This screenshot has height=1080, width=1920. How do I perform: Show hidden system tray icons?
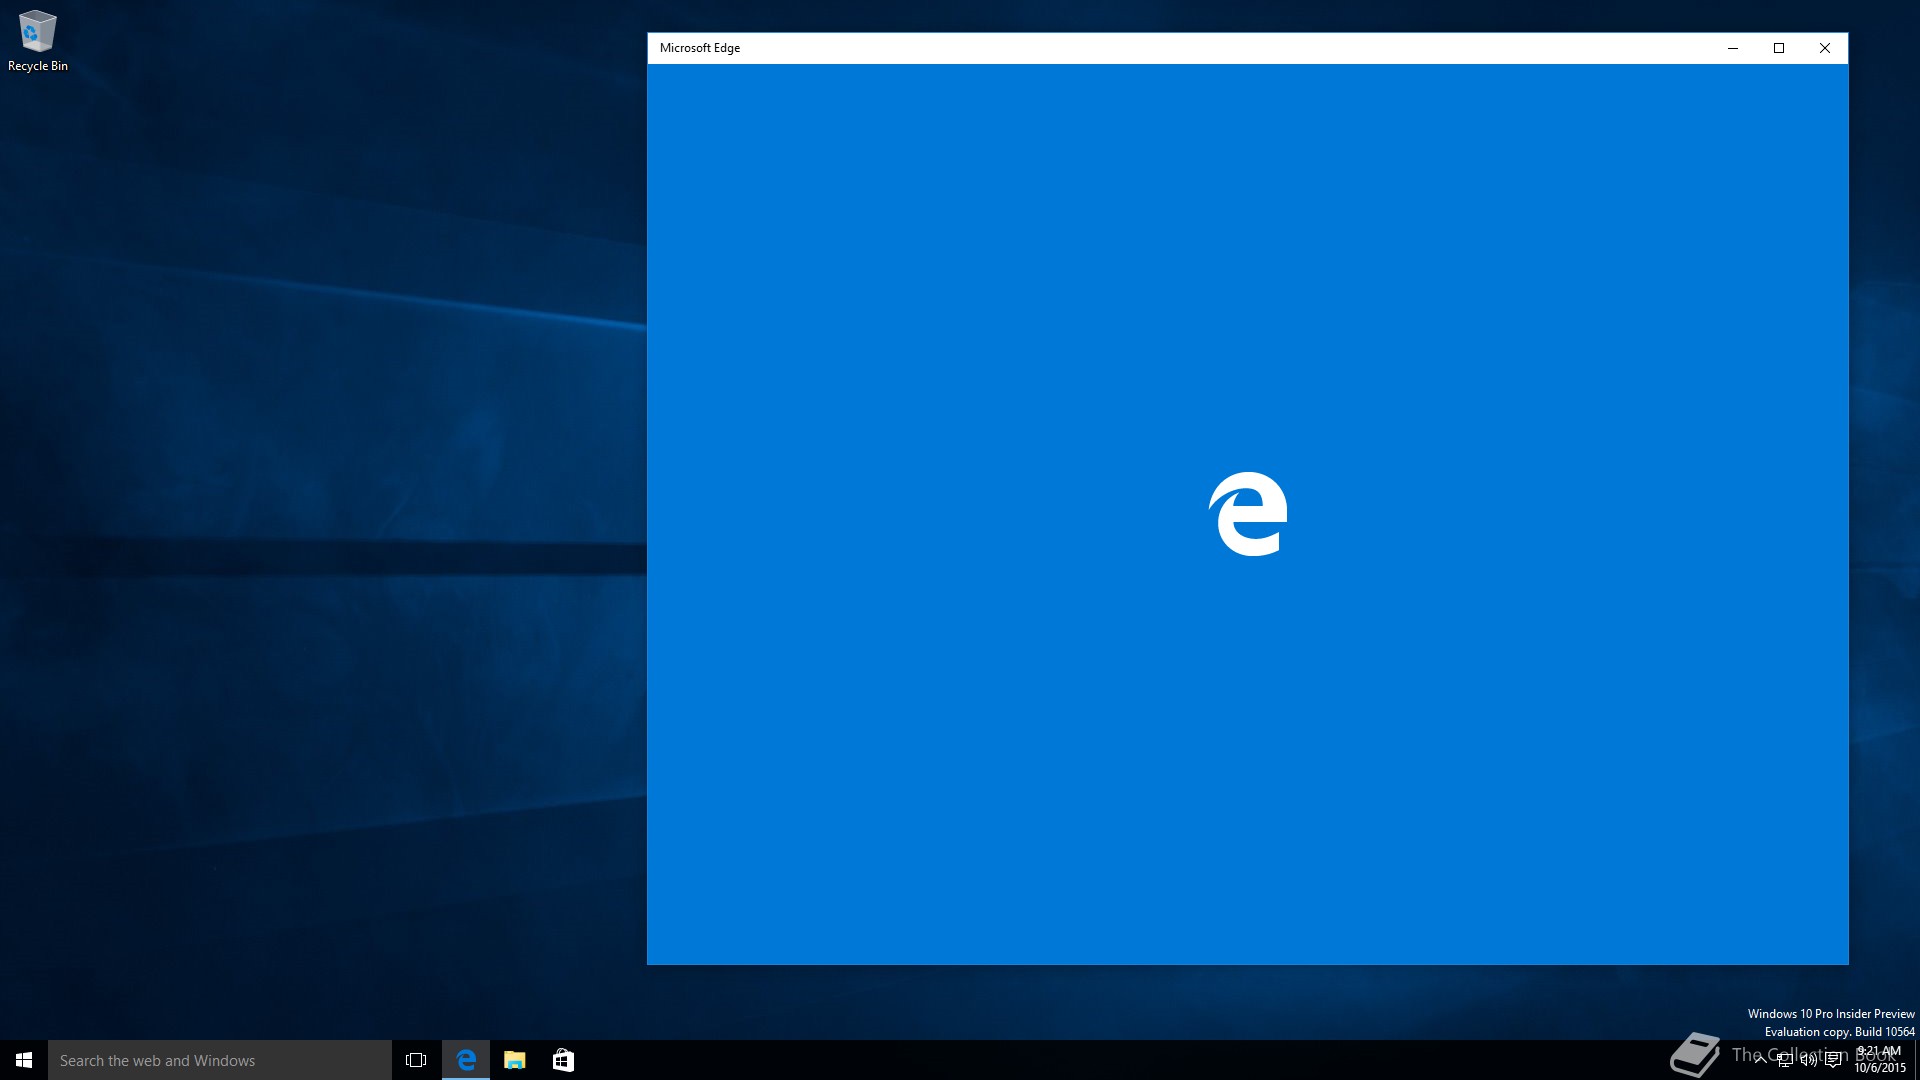1760,1060
